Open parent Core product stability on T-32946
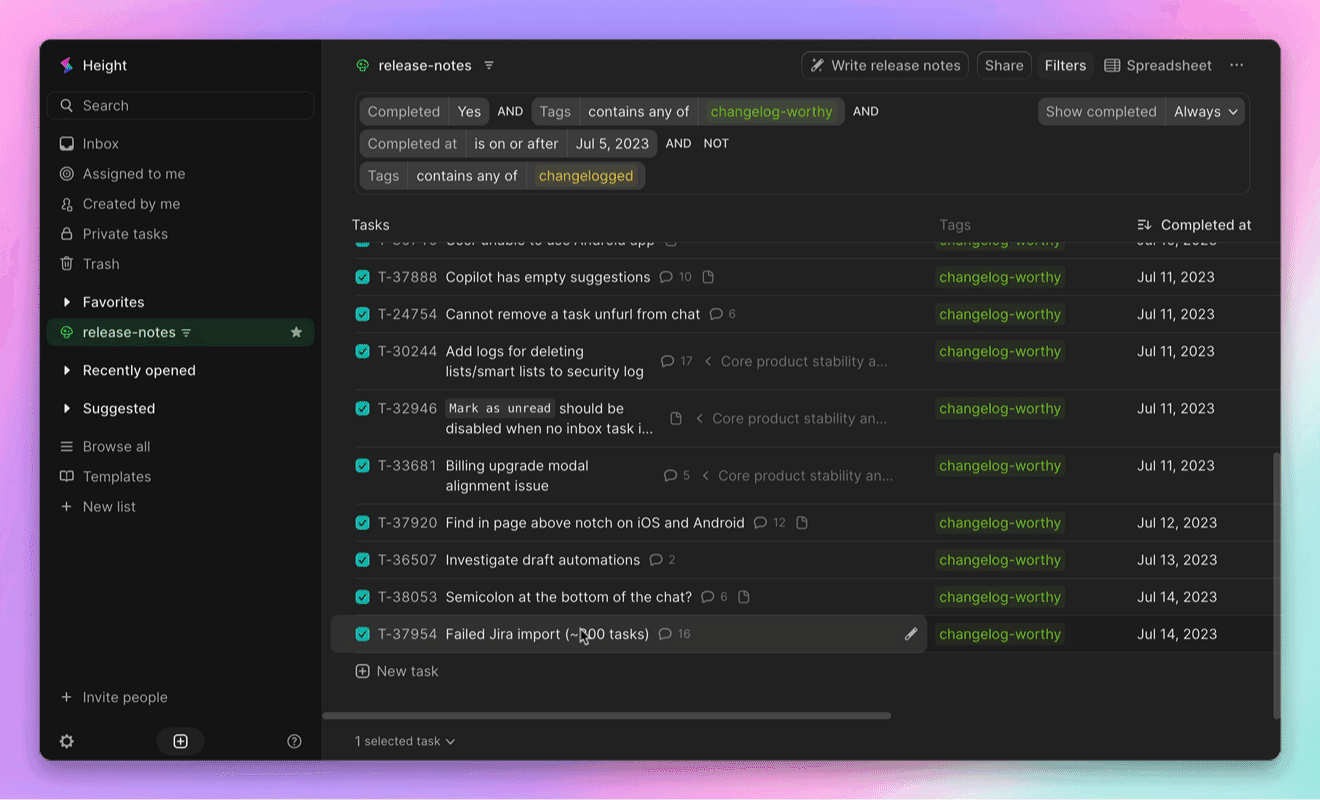The height and width of the screenshot is (800, 1320). (791, 418)
